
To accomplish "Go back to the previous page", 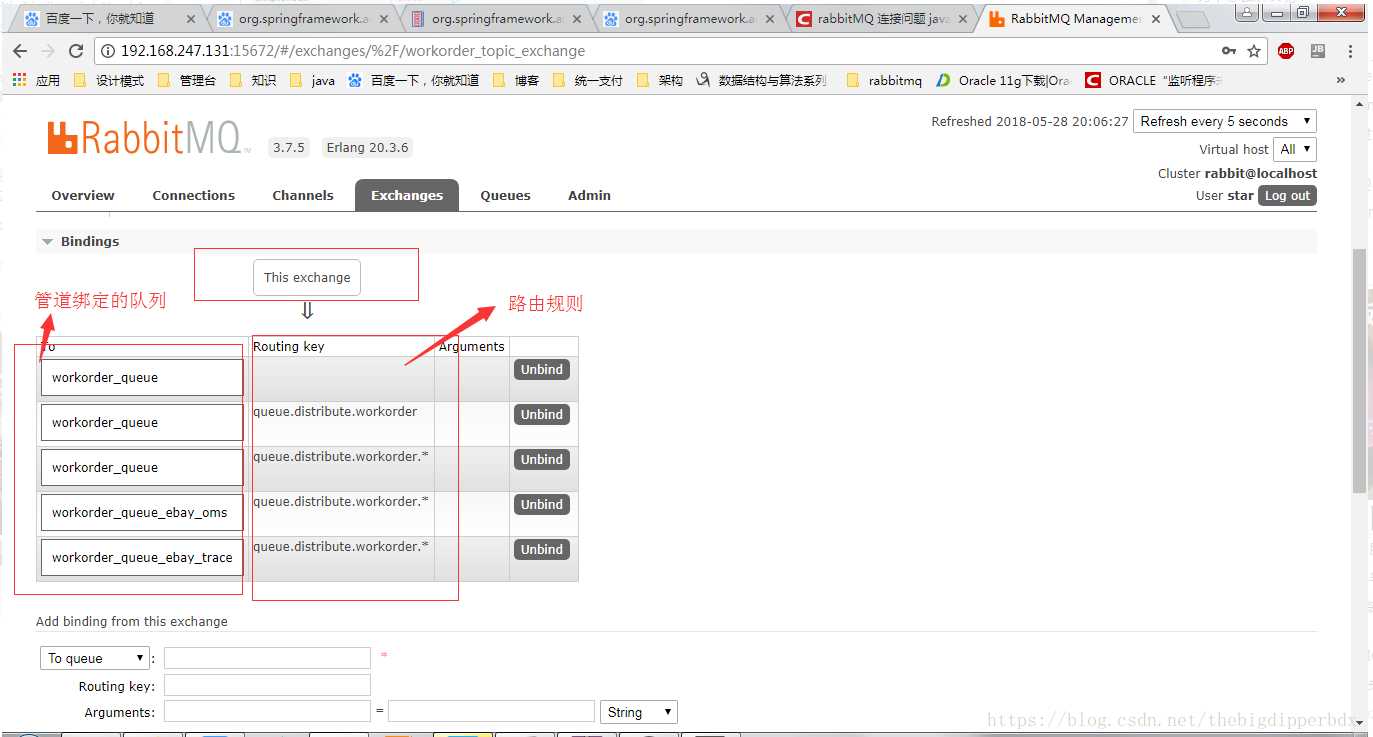I will click(20, 51).
